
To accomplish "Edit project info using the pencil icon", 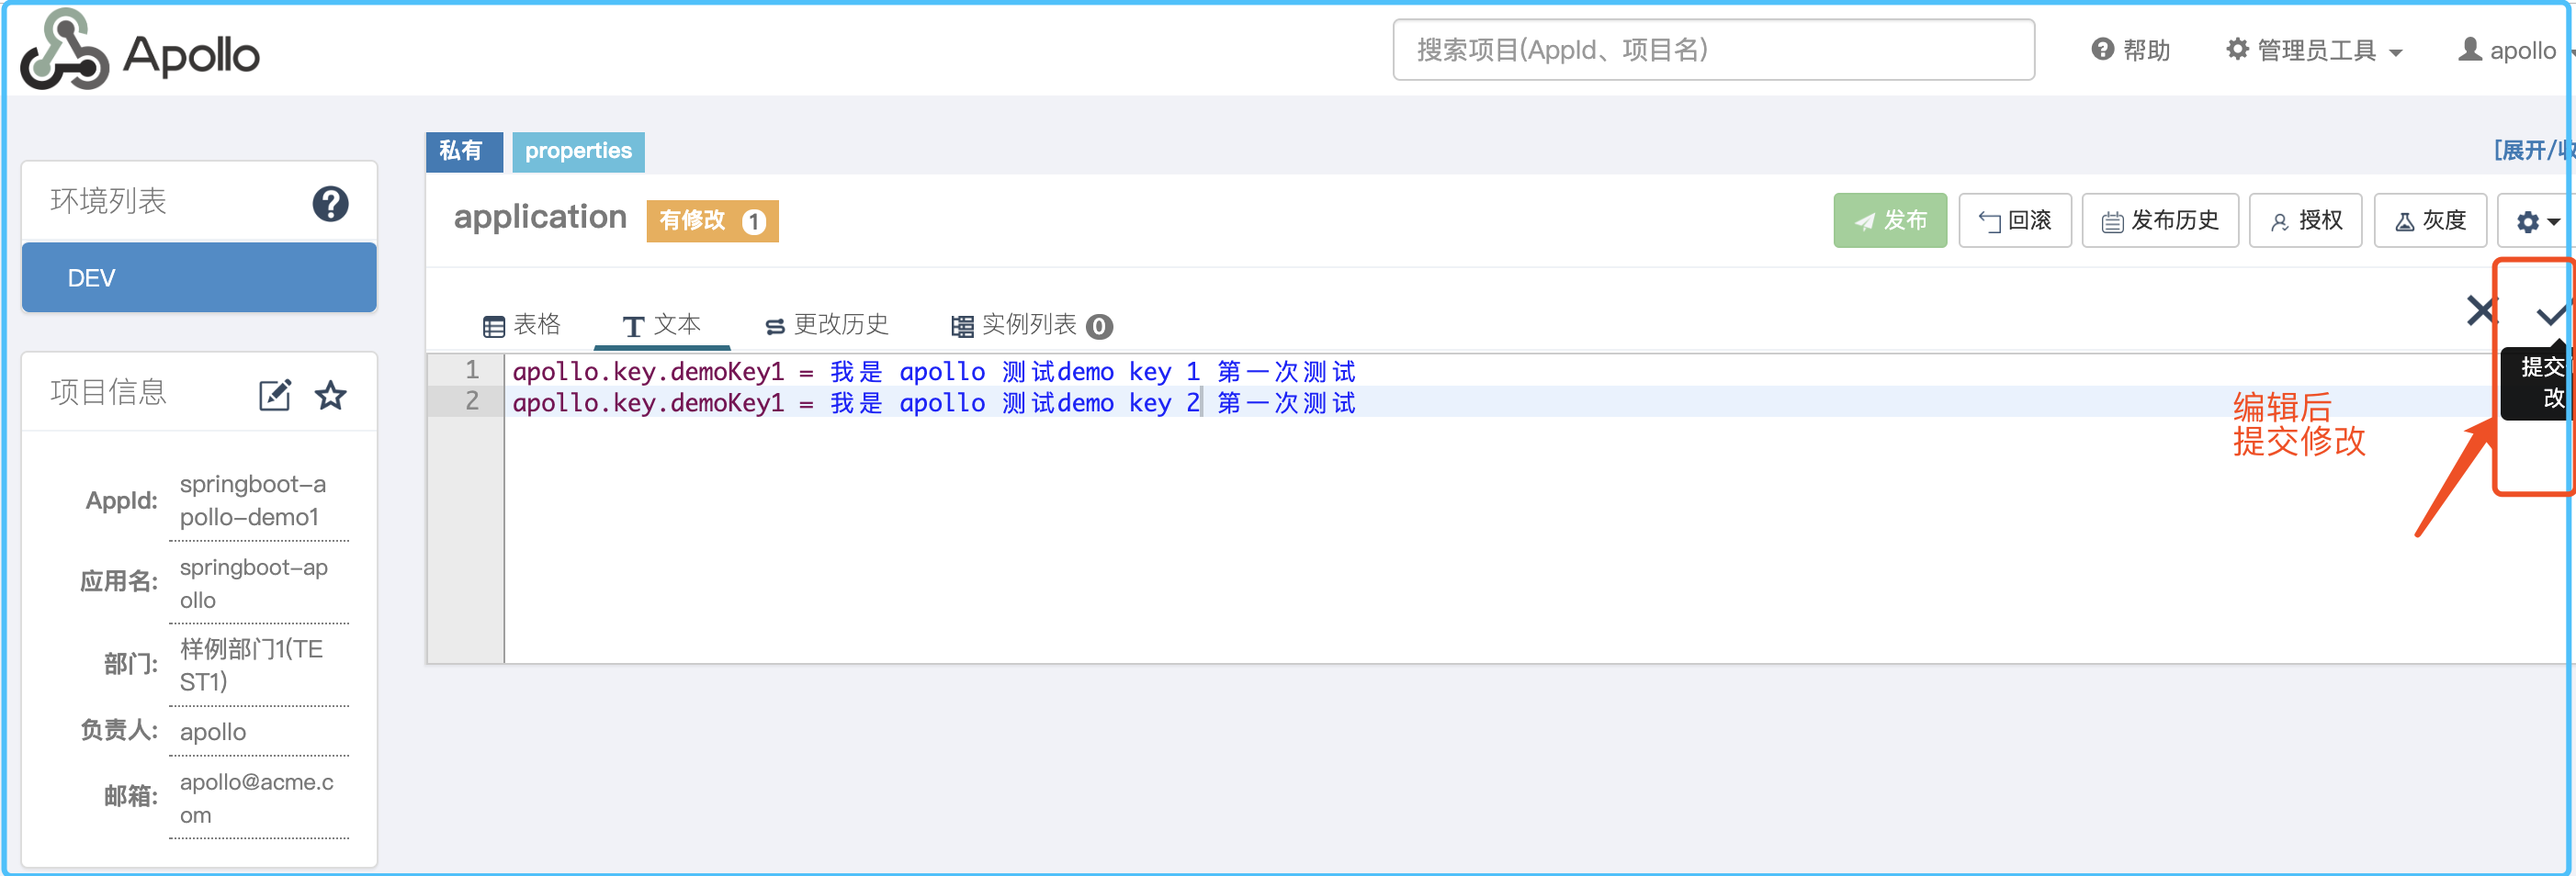I will coord(274,393).
